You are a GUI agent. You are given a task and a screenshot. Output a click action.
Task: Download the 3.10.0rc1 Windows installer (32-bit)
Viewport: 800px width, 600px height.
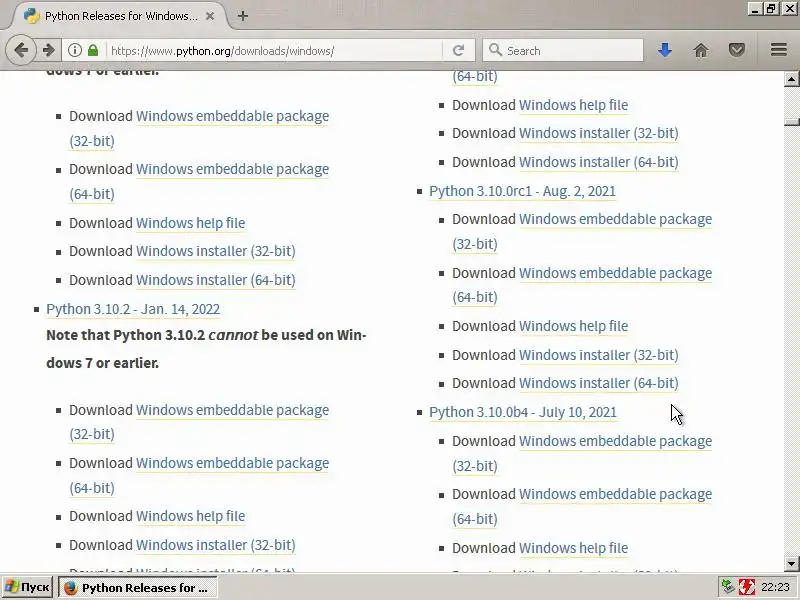point(598,355)
